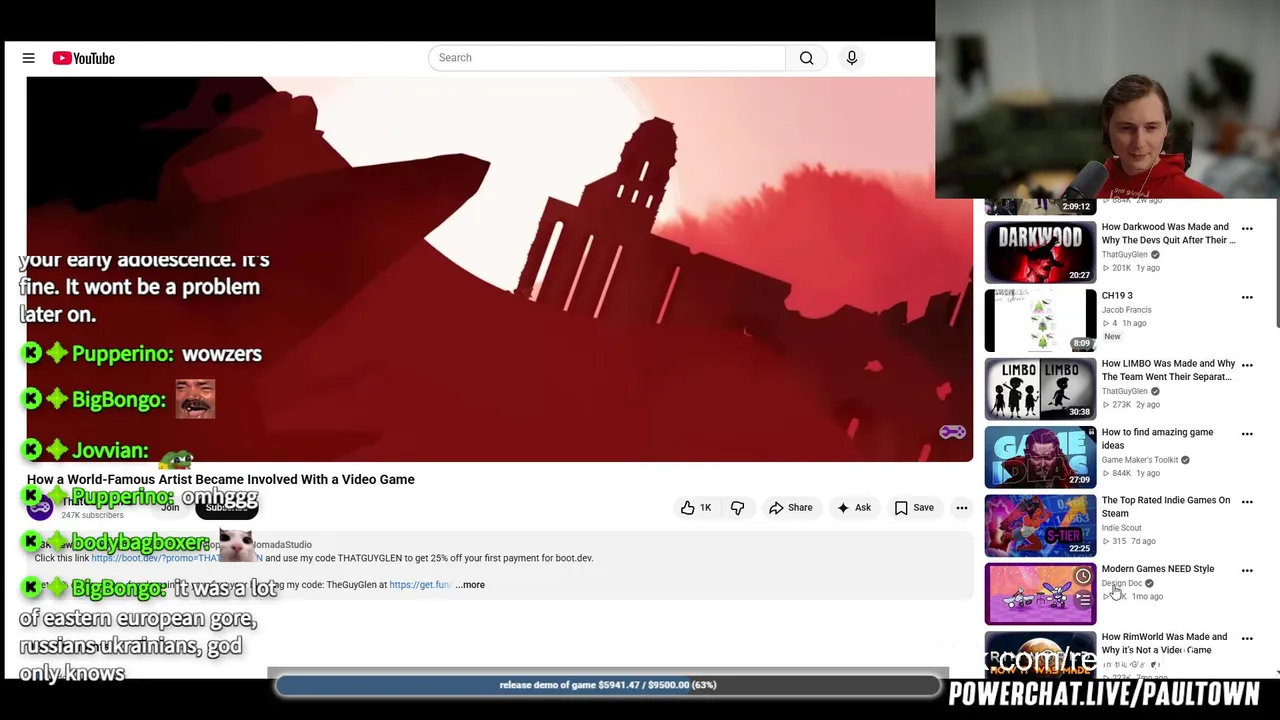Image resolution: width=1280 pixels, height=720 pixels.
Task: Open the Share dialog
Action: (790, 508)
